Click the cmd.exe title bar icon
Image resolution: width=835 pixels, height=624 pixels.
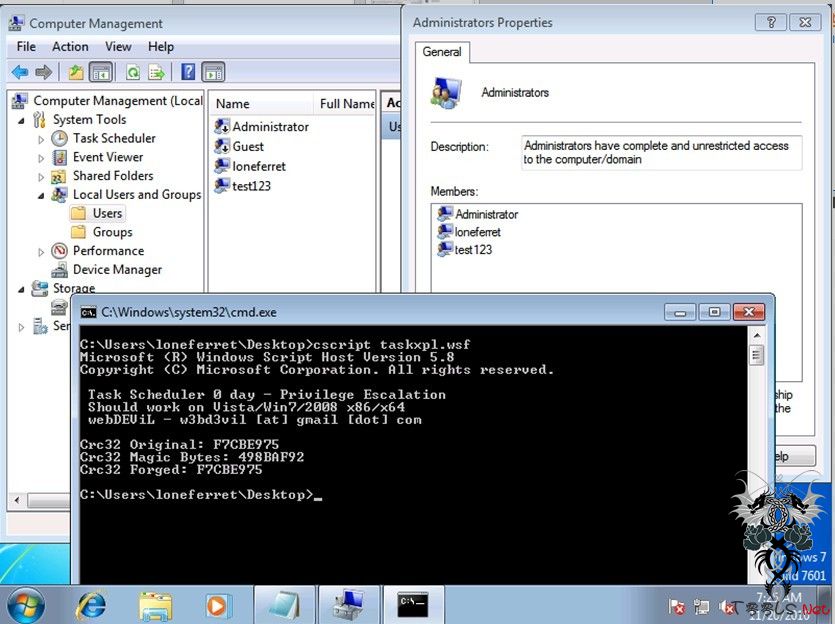(88, 313)
